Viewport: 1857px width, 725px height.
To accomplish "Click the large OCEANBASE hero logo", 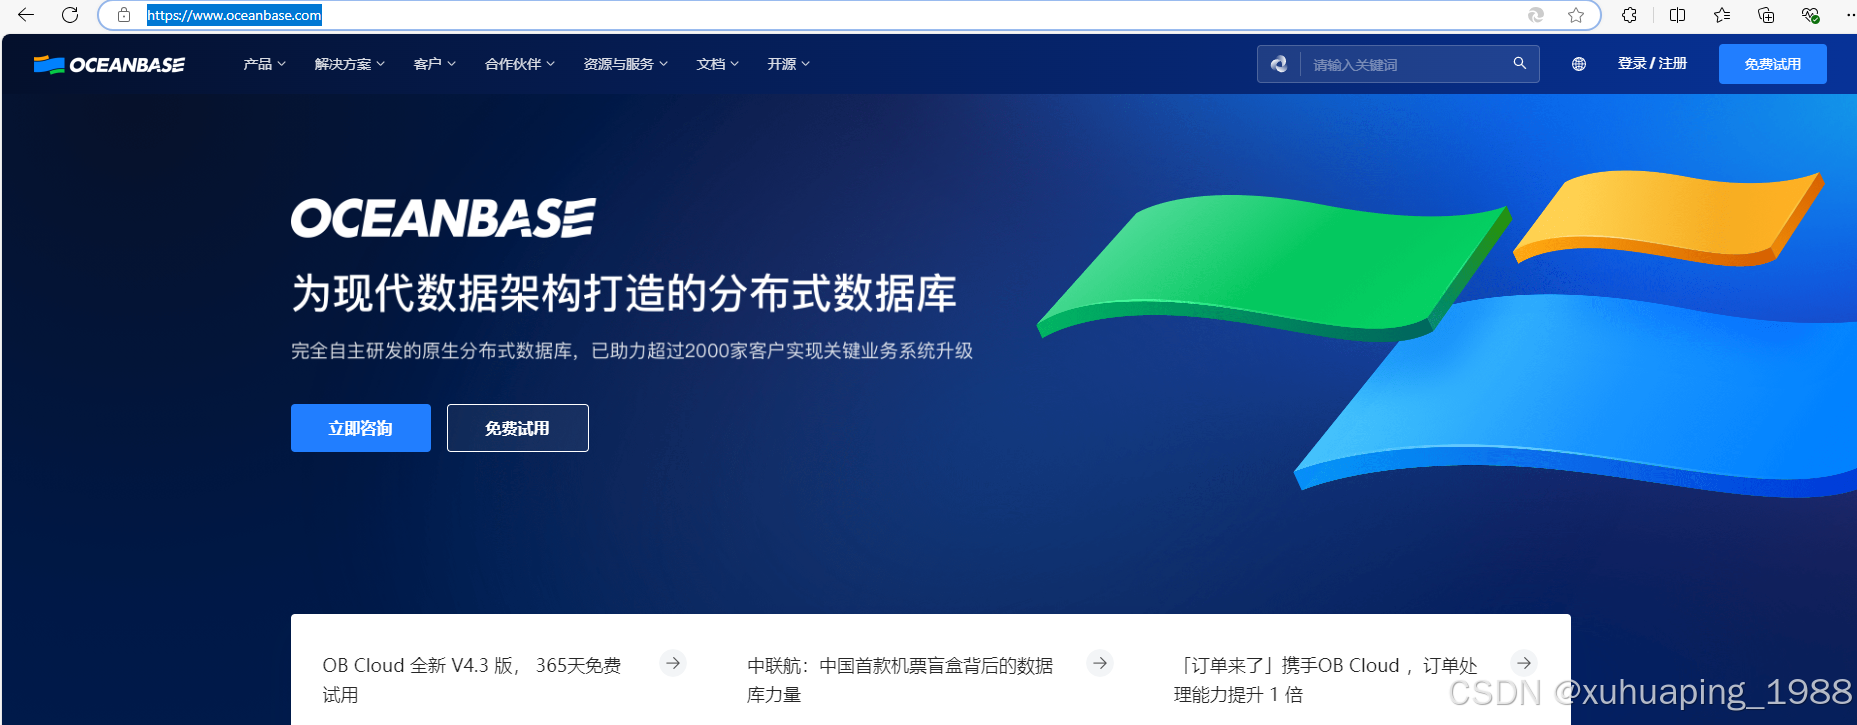I will tap(443, 218).
